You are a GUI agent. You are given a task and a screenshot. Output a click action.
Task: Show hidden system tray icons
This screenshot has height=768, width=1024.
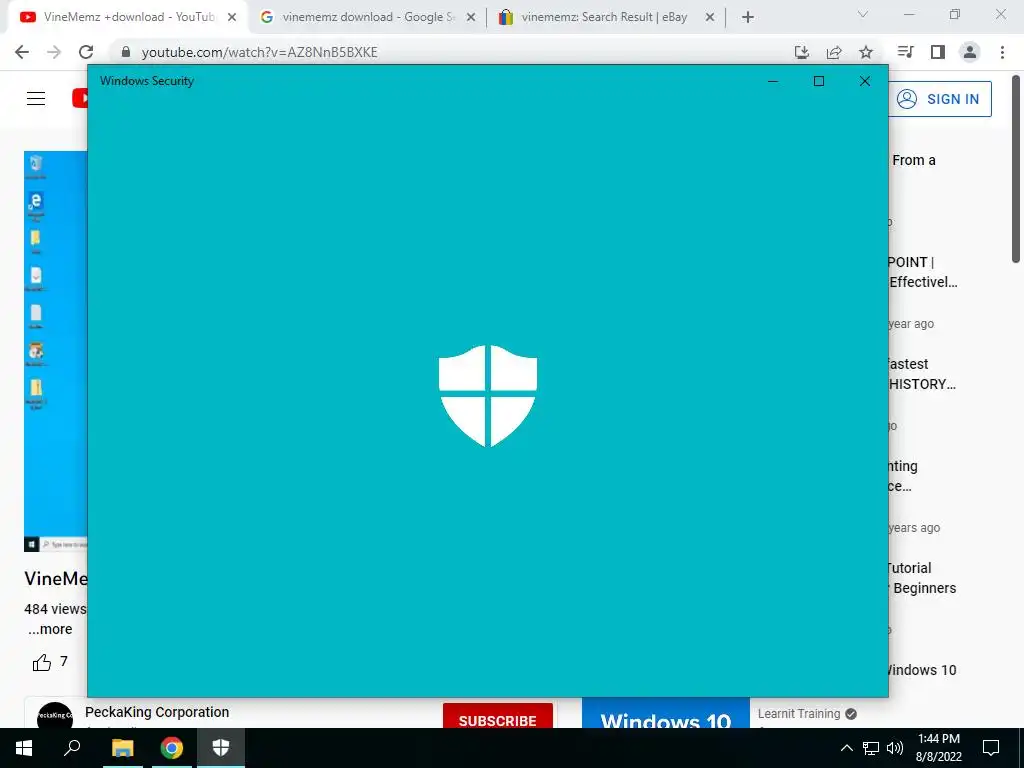846,748
